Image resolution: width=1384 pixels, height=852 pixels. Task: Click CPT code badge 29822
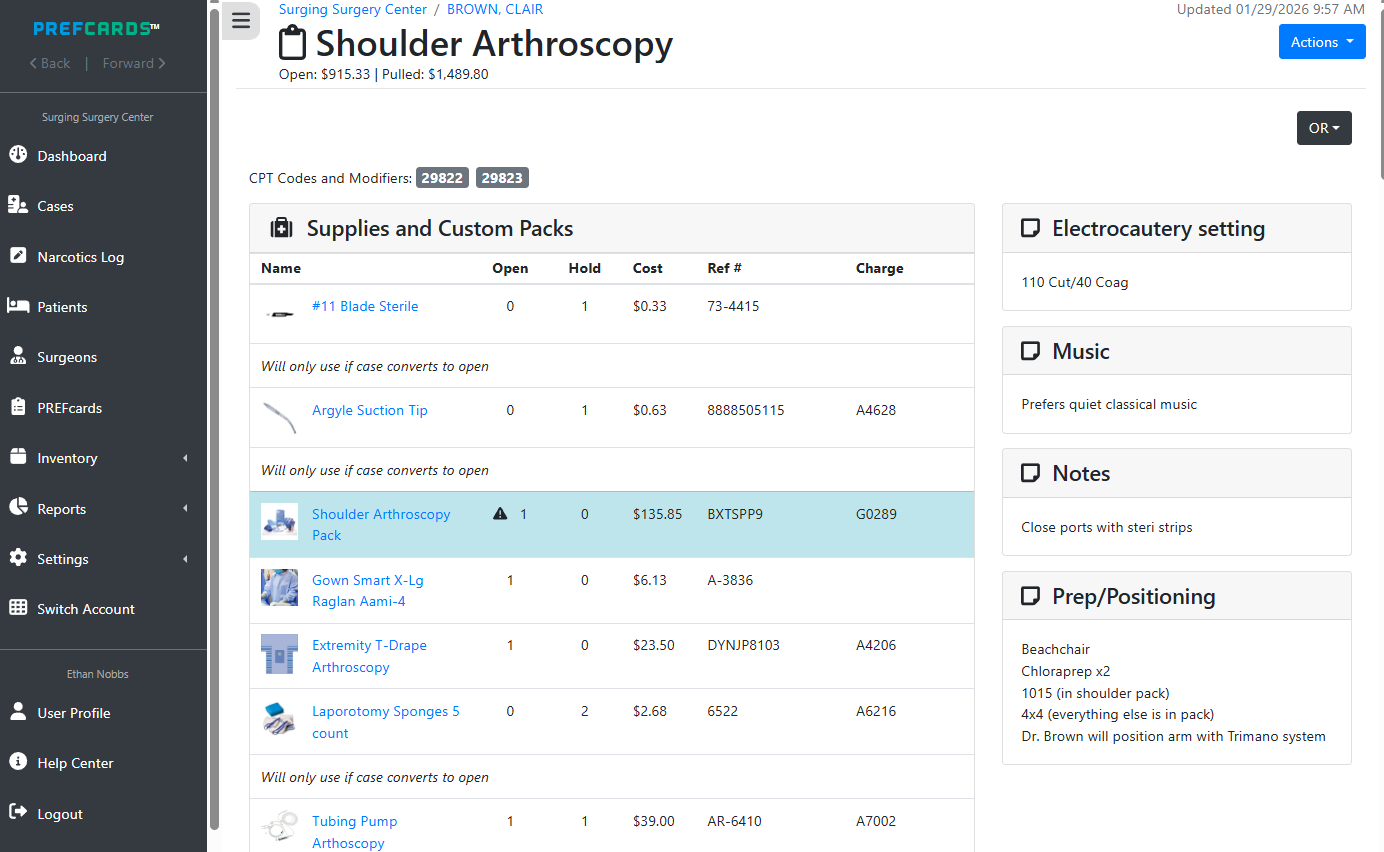[442, 178]
